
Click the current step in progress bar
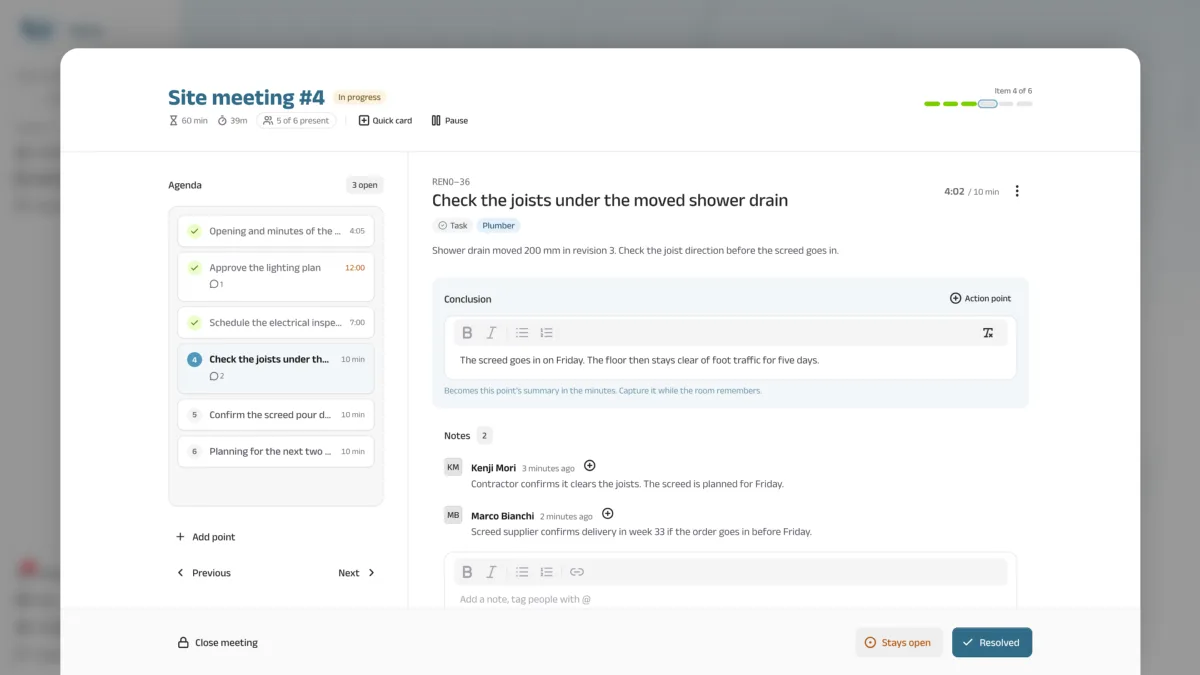coord(987,104)
